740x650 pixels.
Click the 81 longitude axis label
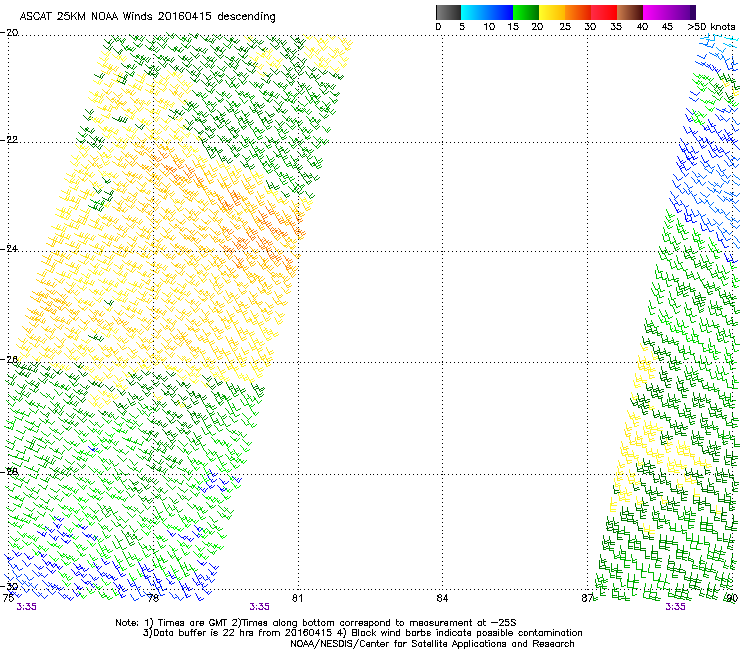[x=297, y=598]
